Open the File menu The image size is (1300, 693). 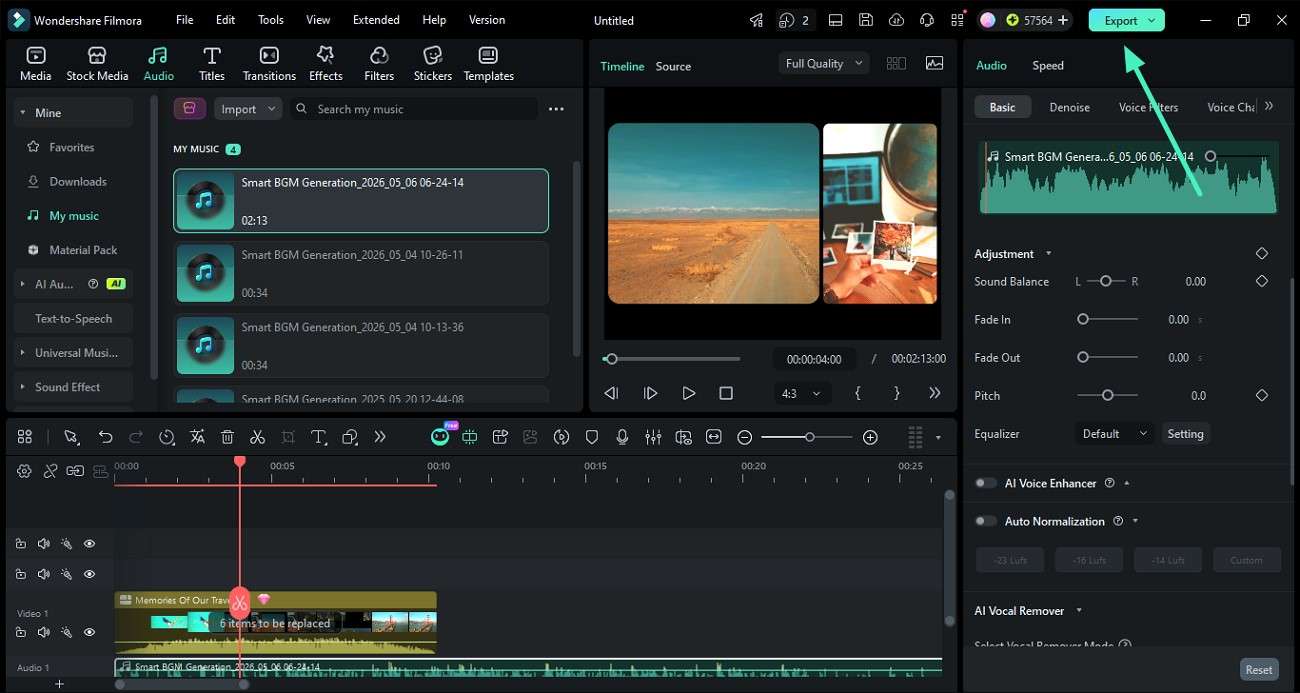tap(185, 20)
